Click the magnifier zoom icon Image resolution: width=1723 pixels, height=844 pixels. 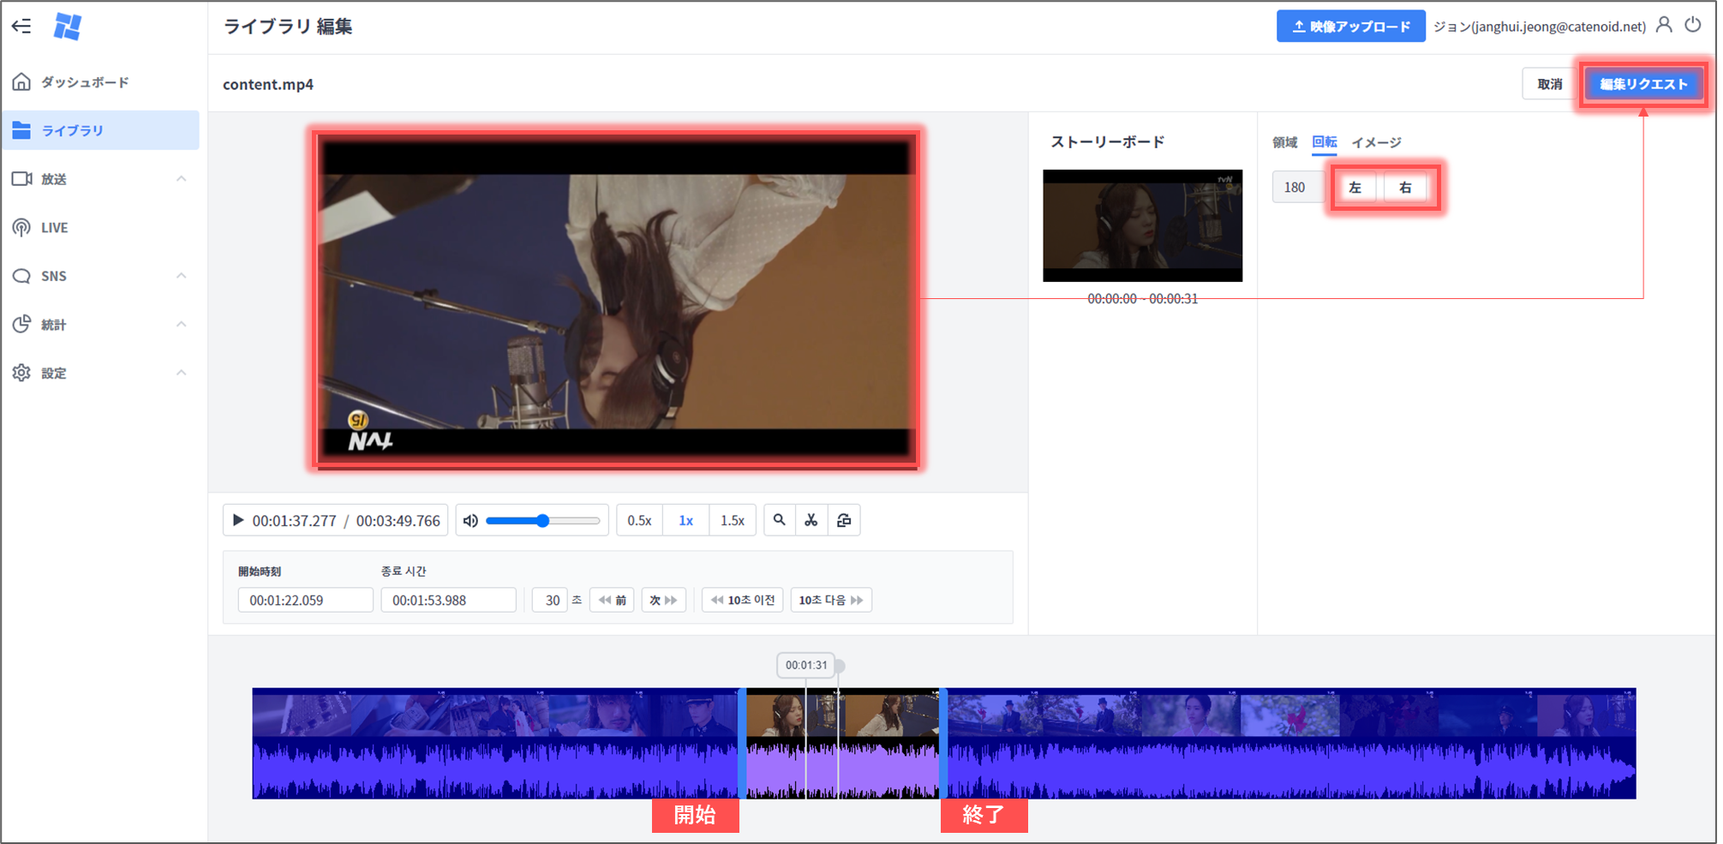pos(779,520)
